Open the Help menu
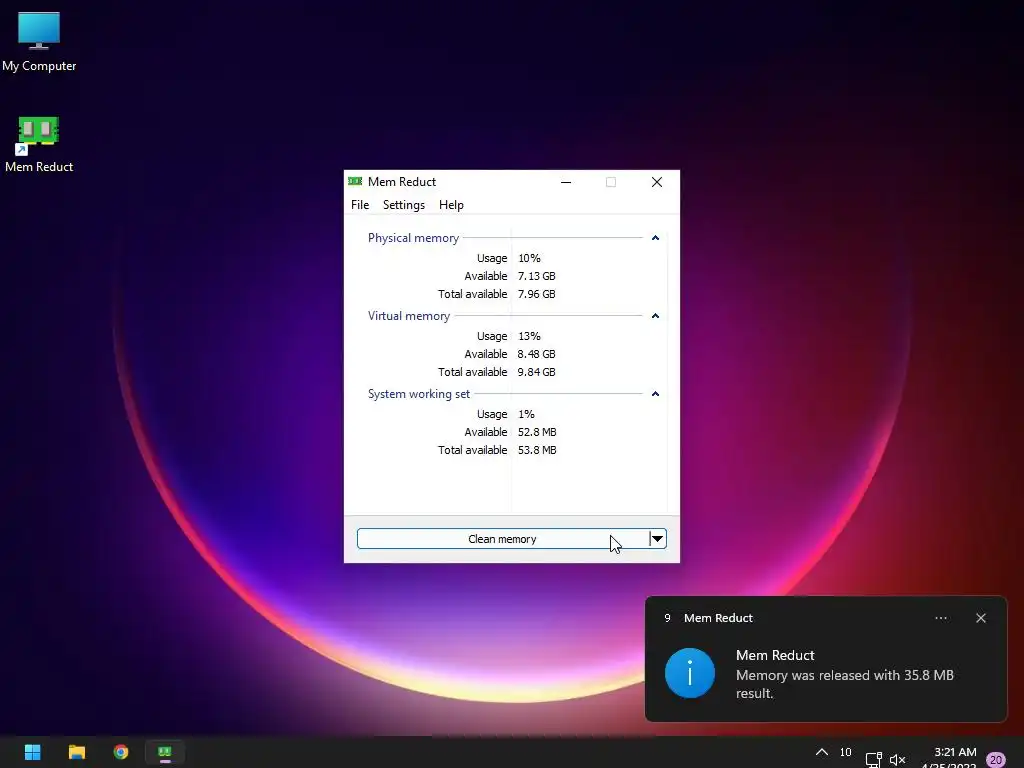The image size is (1024, 768). coord(451,205)
